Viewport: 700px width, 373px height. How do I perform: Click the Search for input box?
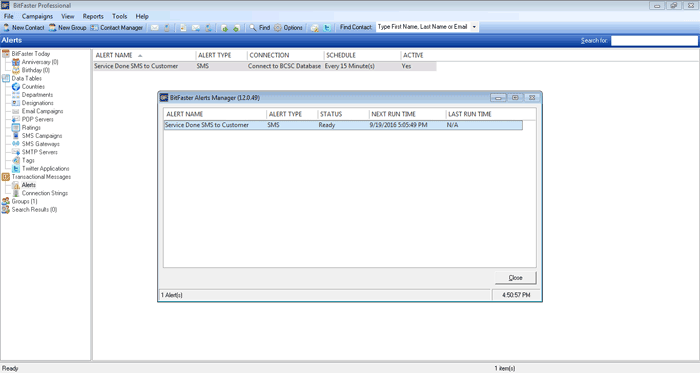pyautogui.click(x=654, y=41)
